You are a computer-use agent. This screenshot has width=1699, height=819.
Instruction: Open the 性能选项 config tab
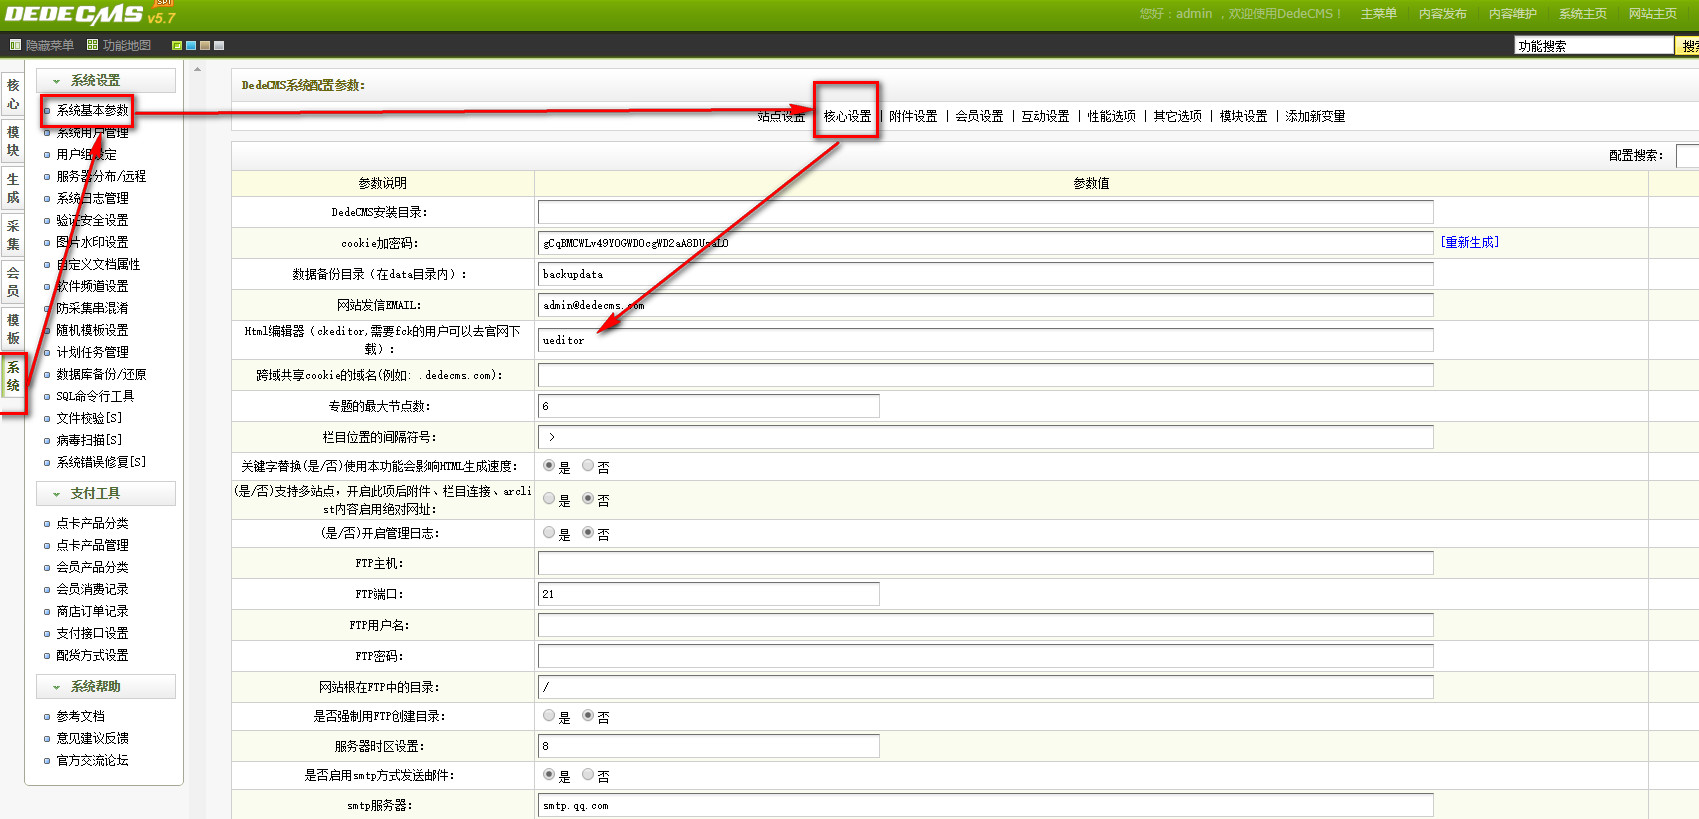tap(1111, 117)
